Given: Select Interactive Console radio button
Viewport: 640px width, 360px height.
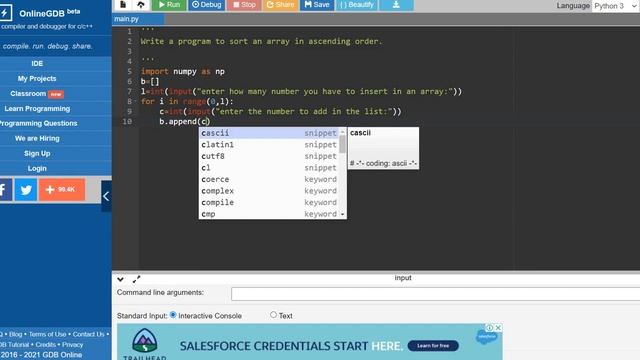Looking at the screenshot, I should pos(173,315).
